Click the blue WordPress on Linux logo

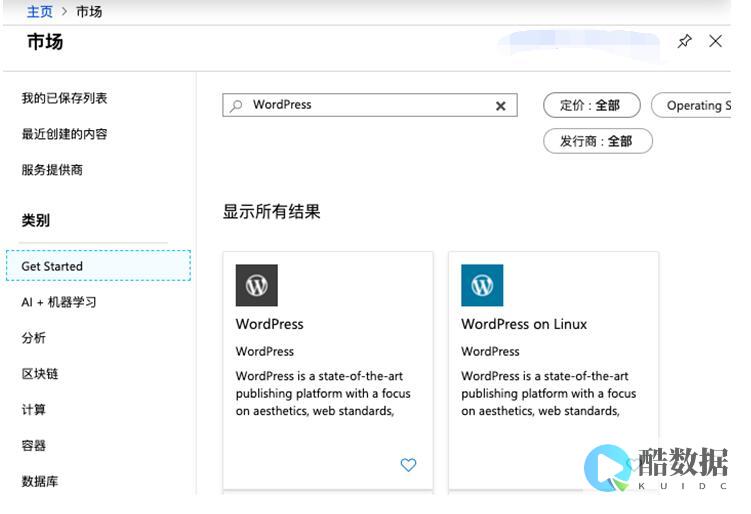coord(482,285)
